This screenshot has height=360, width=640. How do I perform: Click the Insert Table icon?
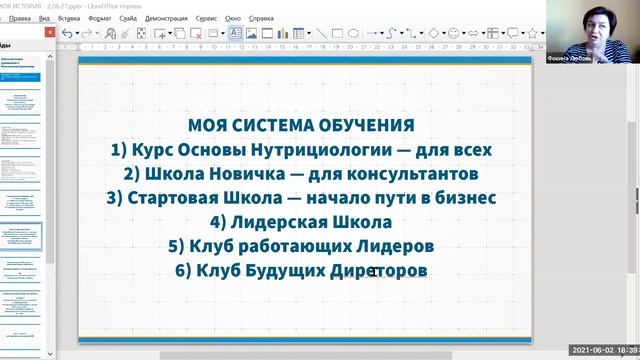point(299,33)
